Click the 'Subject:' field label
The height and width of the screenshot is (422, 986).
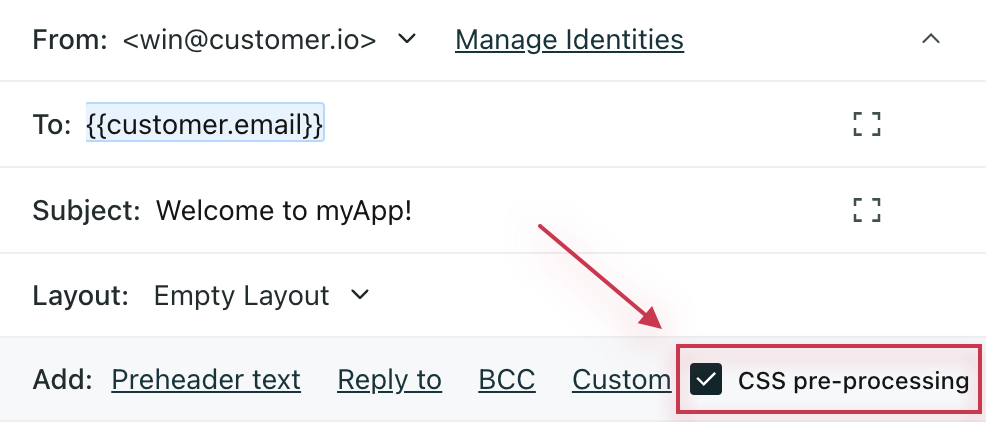(x=87, y=211)
